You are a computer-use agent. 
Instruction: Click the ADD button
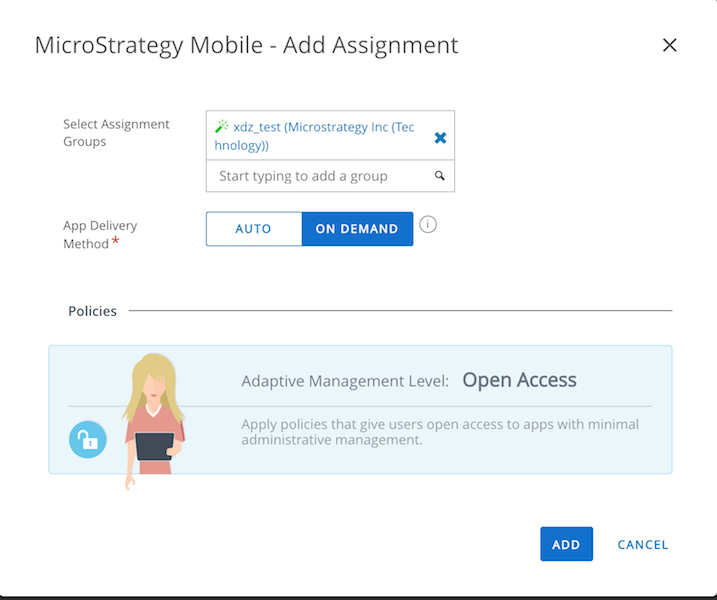pos(567,544)
